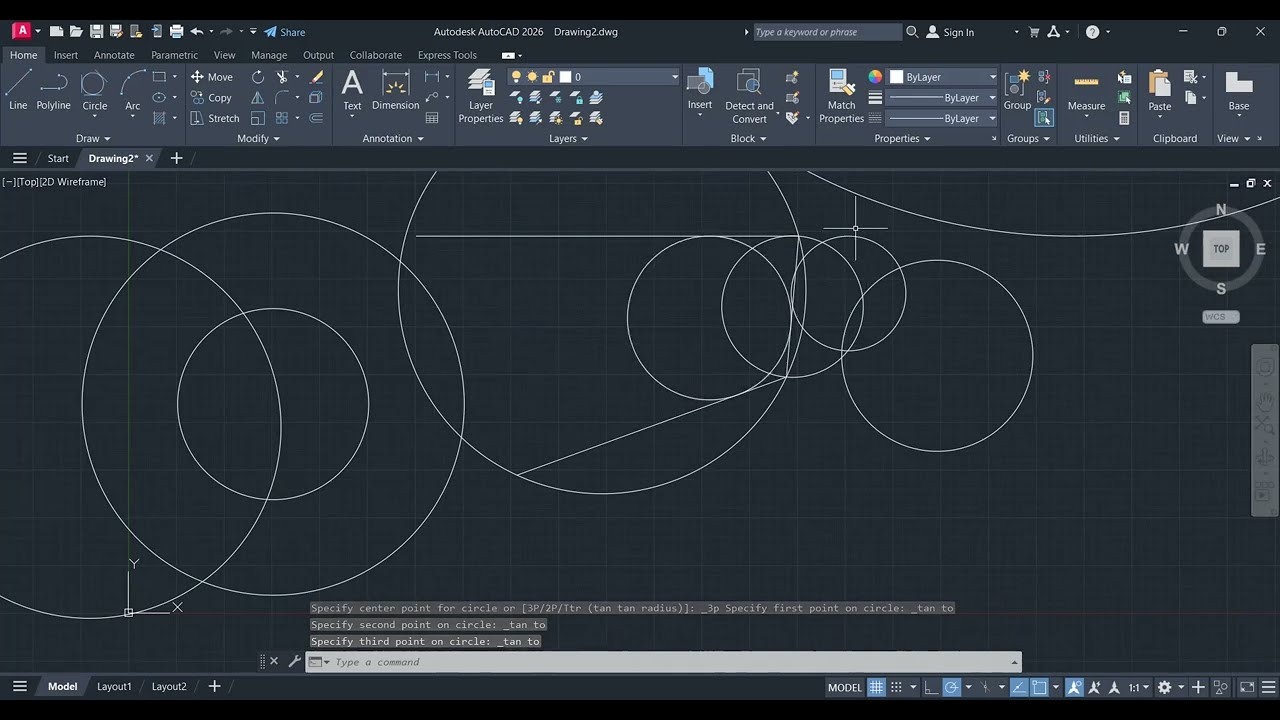
Task: Open the Parametric ribbon tab
Action: pyautogui.click(x=174, y=55)
